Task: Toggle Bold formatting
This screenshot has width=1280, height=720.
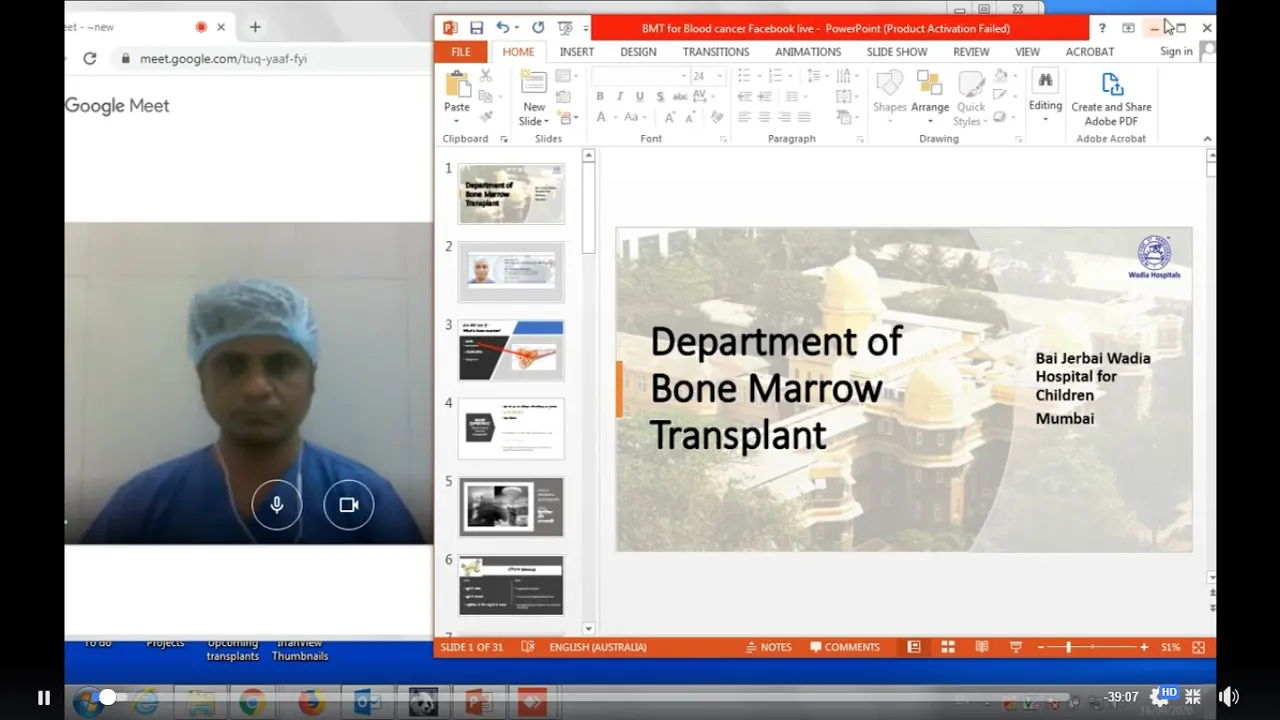Action: pos(600,96)
